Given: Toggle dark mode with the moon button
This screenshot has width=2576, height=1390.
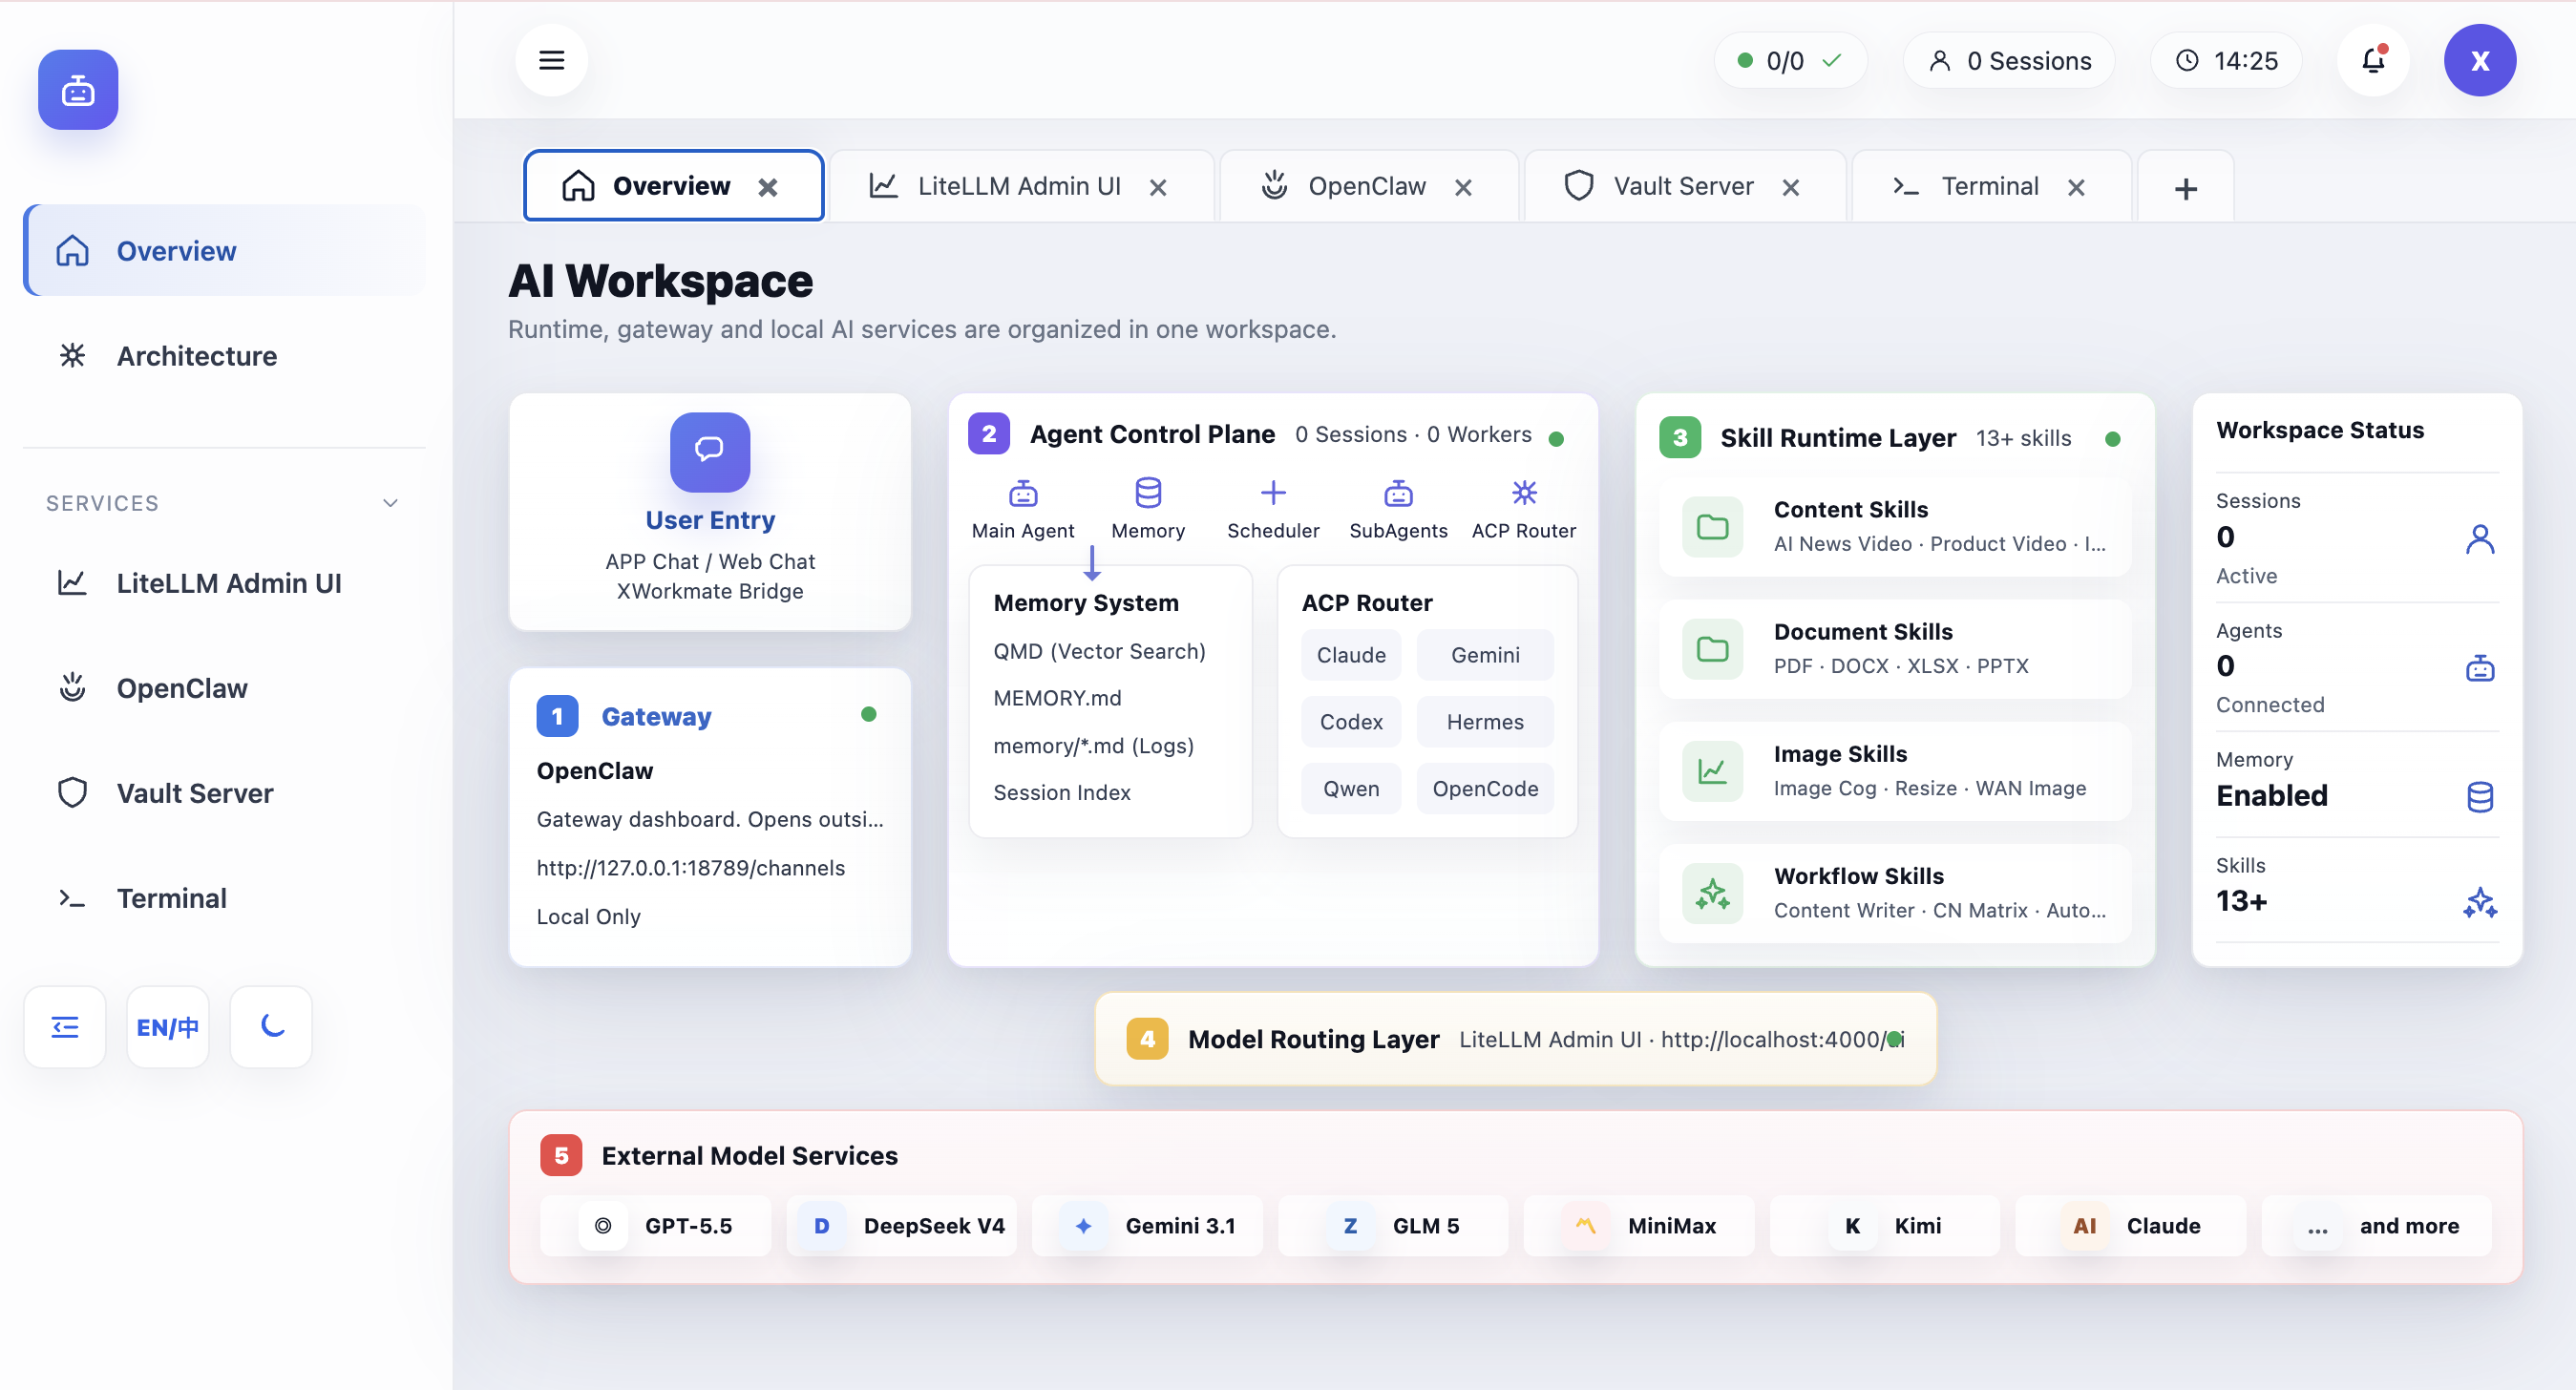Looking at the screenshot, I should point(271,1027).
